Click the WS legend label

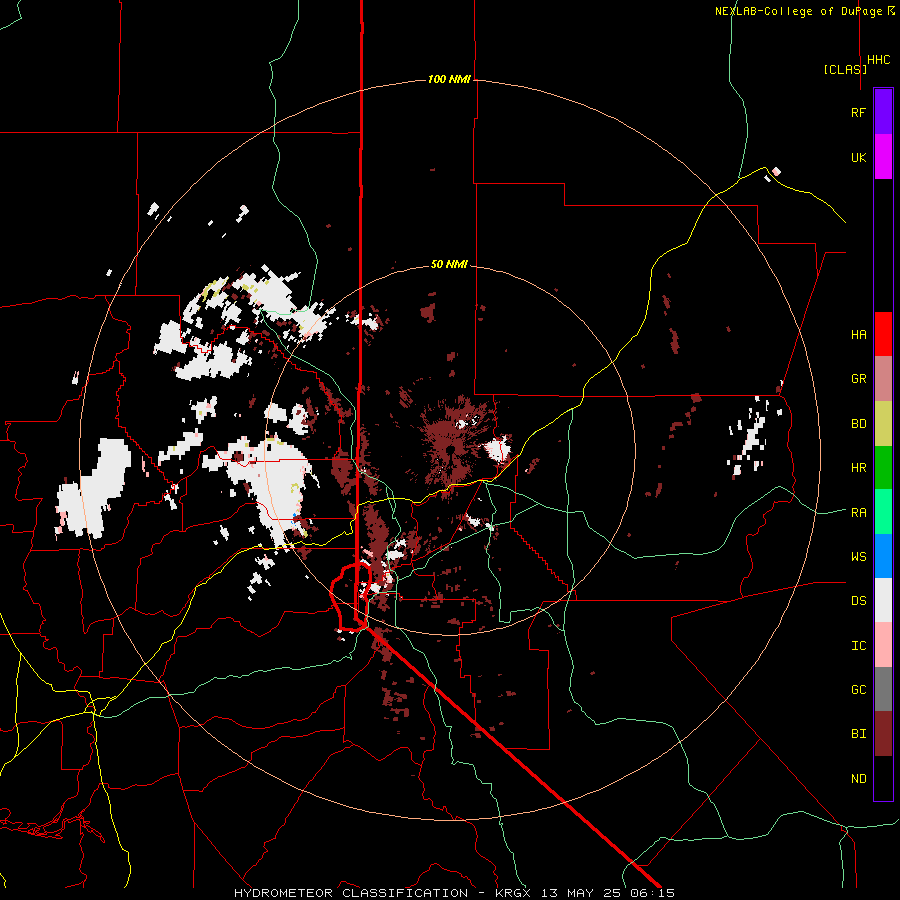[x=858, y=556]
